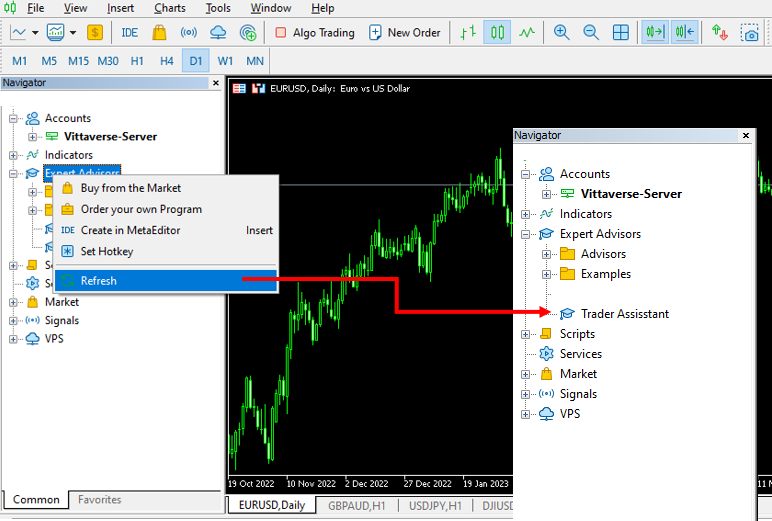Image resolution: width=772 pixels, height=521 pixels.
Task: Switch to bar chart view
Action: tap(468, 33)
